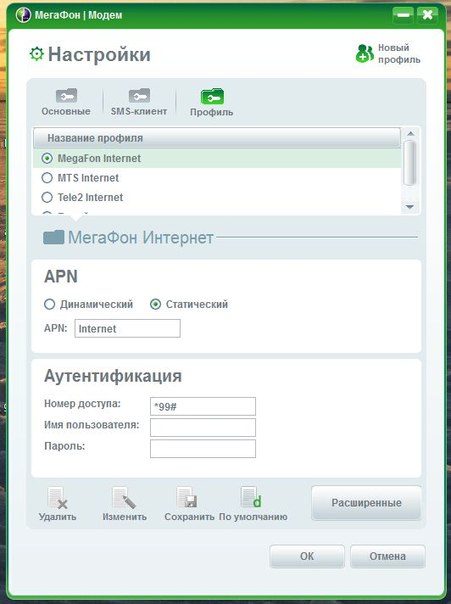The image size is (451, 604).
Task: Click the Пароль input field
Action: tap(203, 449)
